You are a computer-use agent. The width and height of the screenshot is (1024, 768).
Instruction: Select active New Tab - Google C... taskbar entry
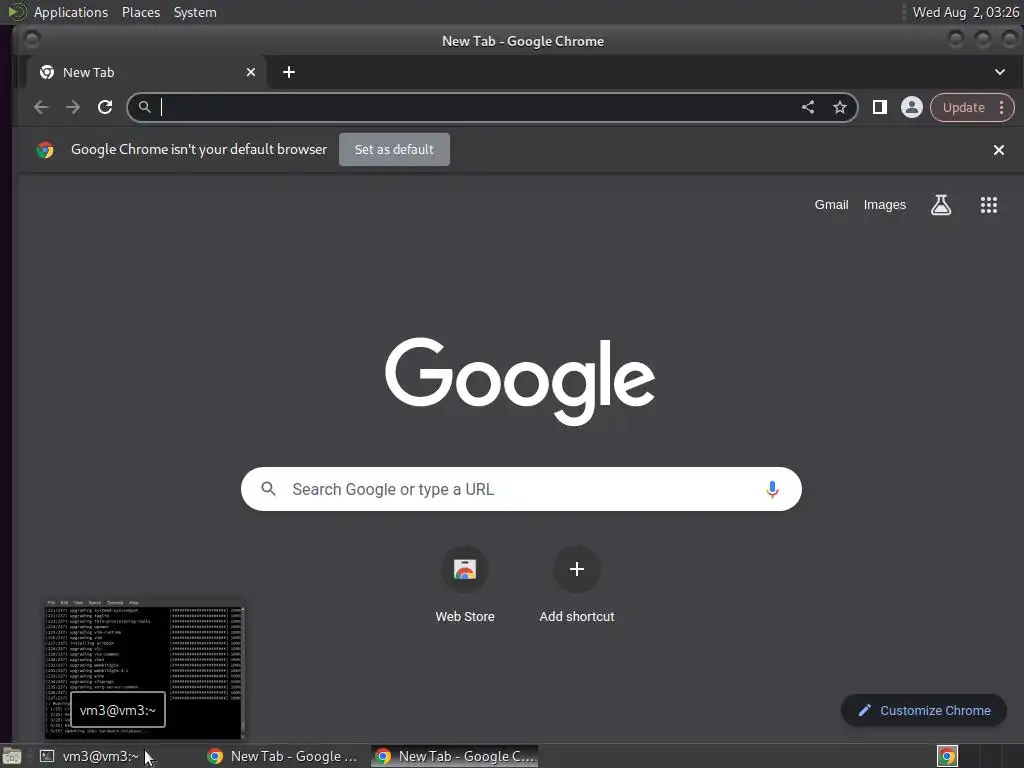tap(455, 756)
